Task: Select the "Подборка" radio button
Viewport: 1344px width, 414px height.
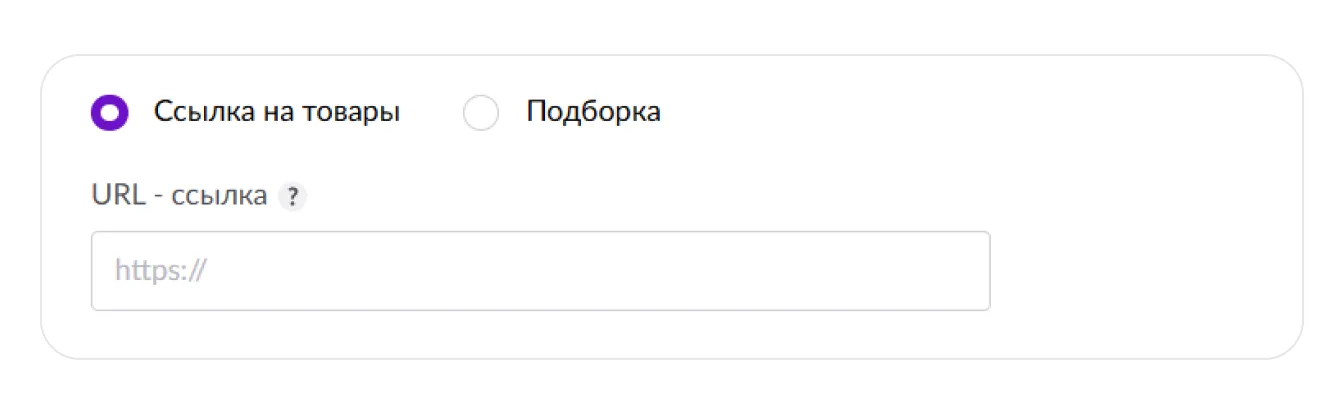Action: 481,112
